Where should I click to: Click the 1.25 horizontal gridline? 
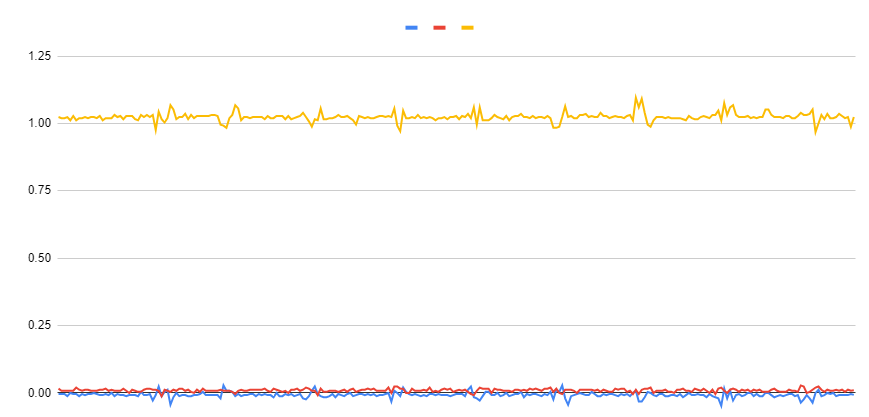pyautogui.click(x=457, y=56)
